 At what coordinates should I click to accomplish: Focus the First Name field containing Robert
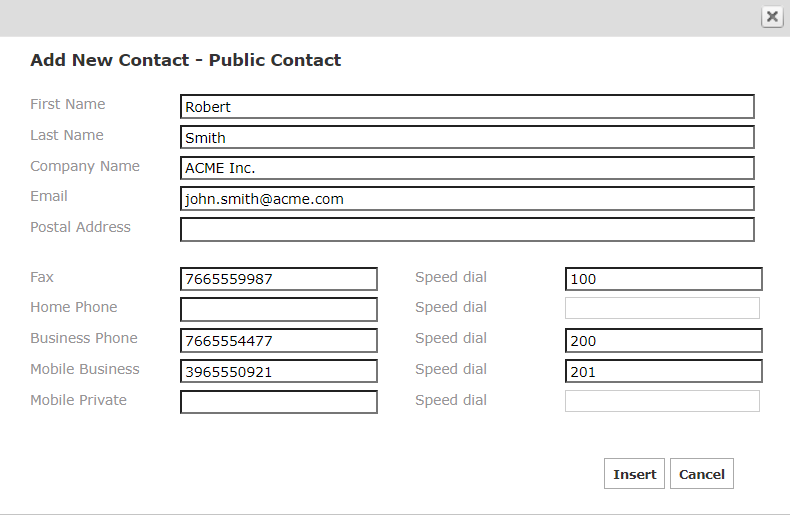467,107
